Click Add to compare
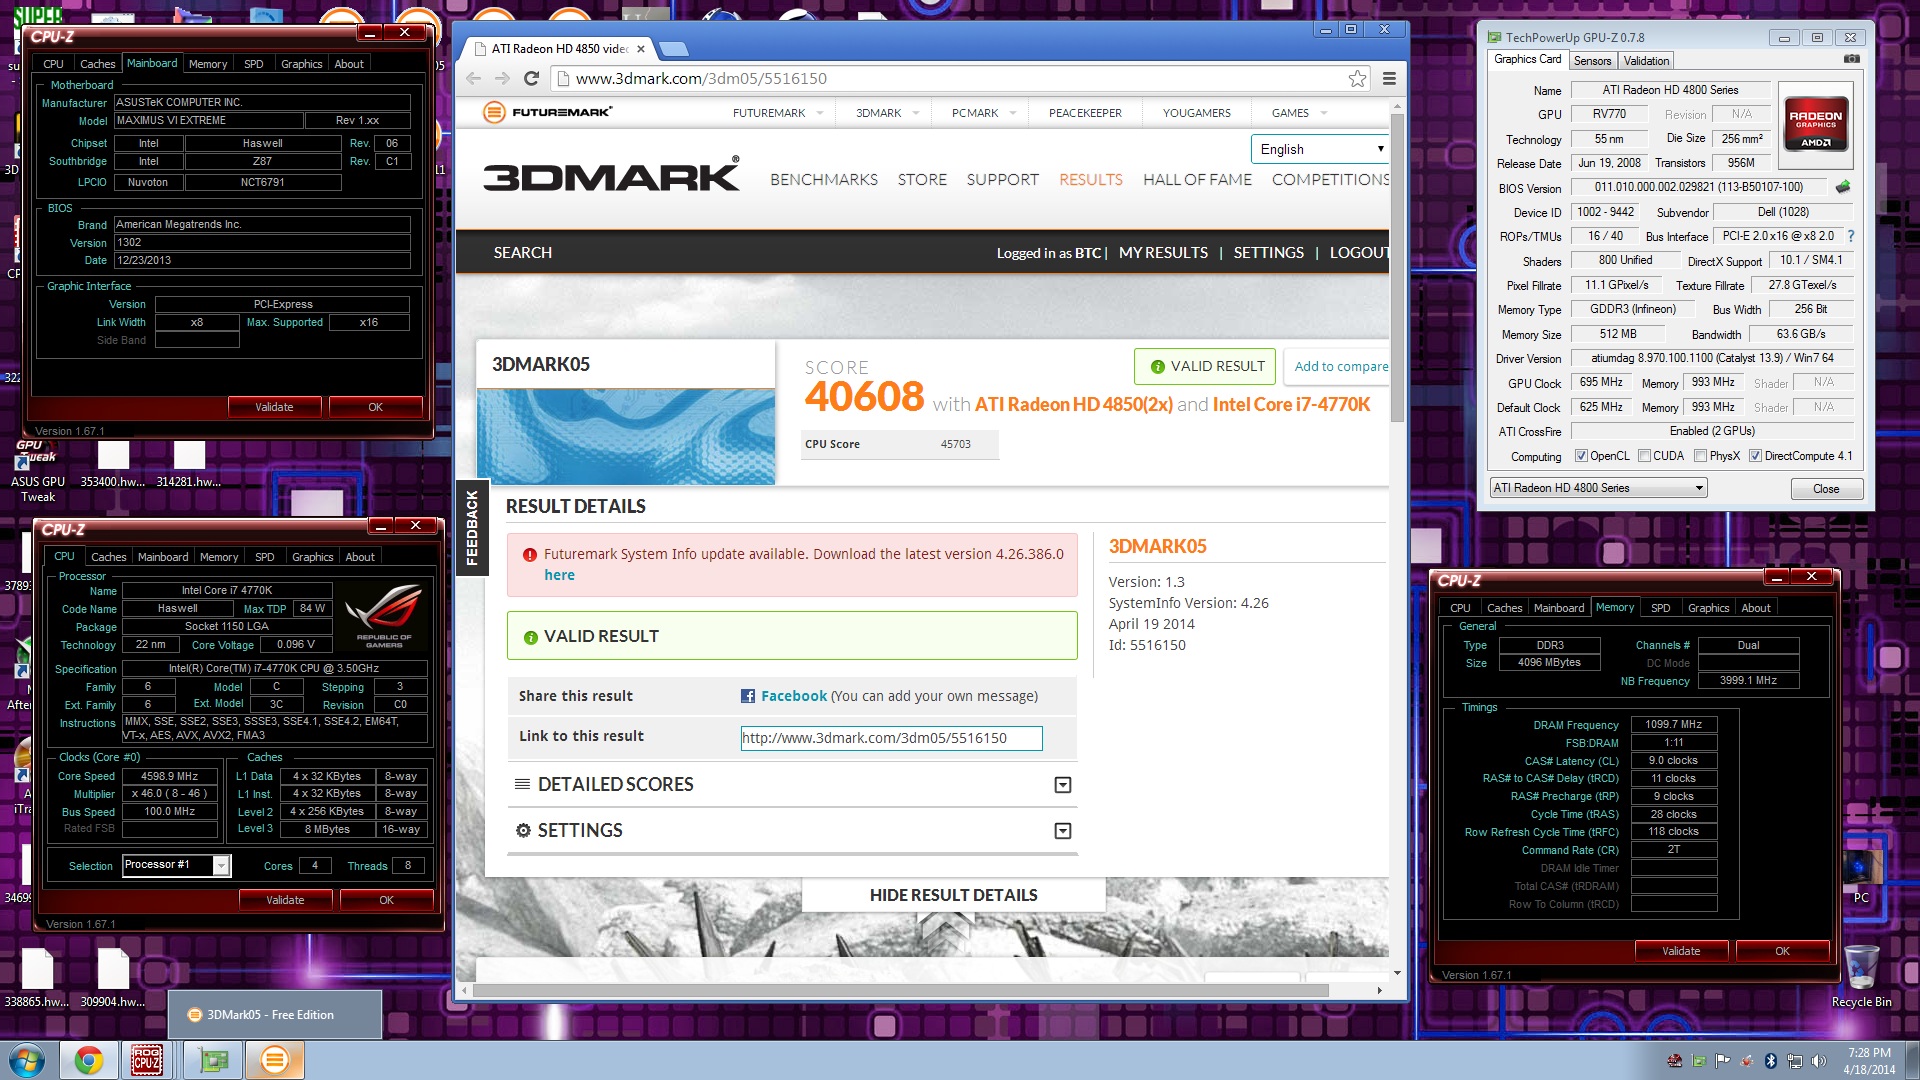Image resolution: width=1920 pixels, height=1080 pixels. click(x=1341, y=366)
